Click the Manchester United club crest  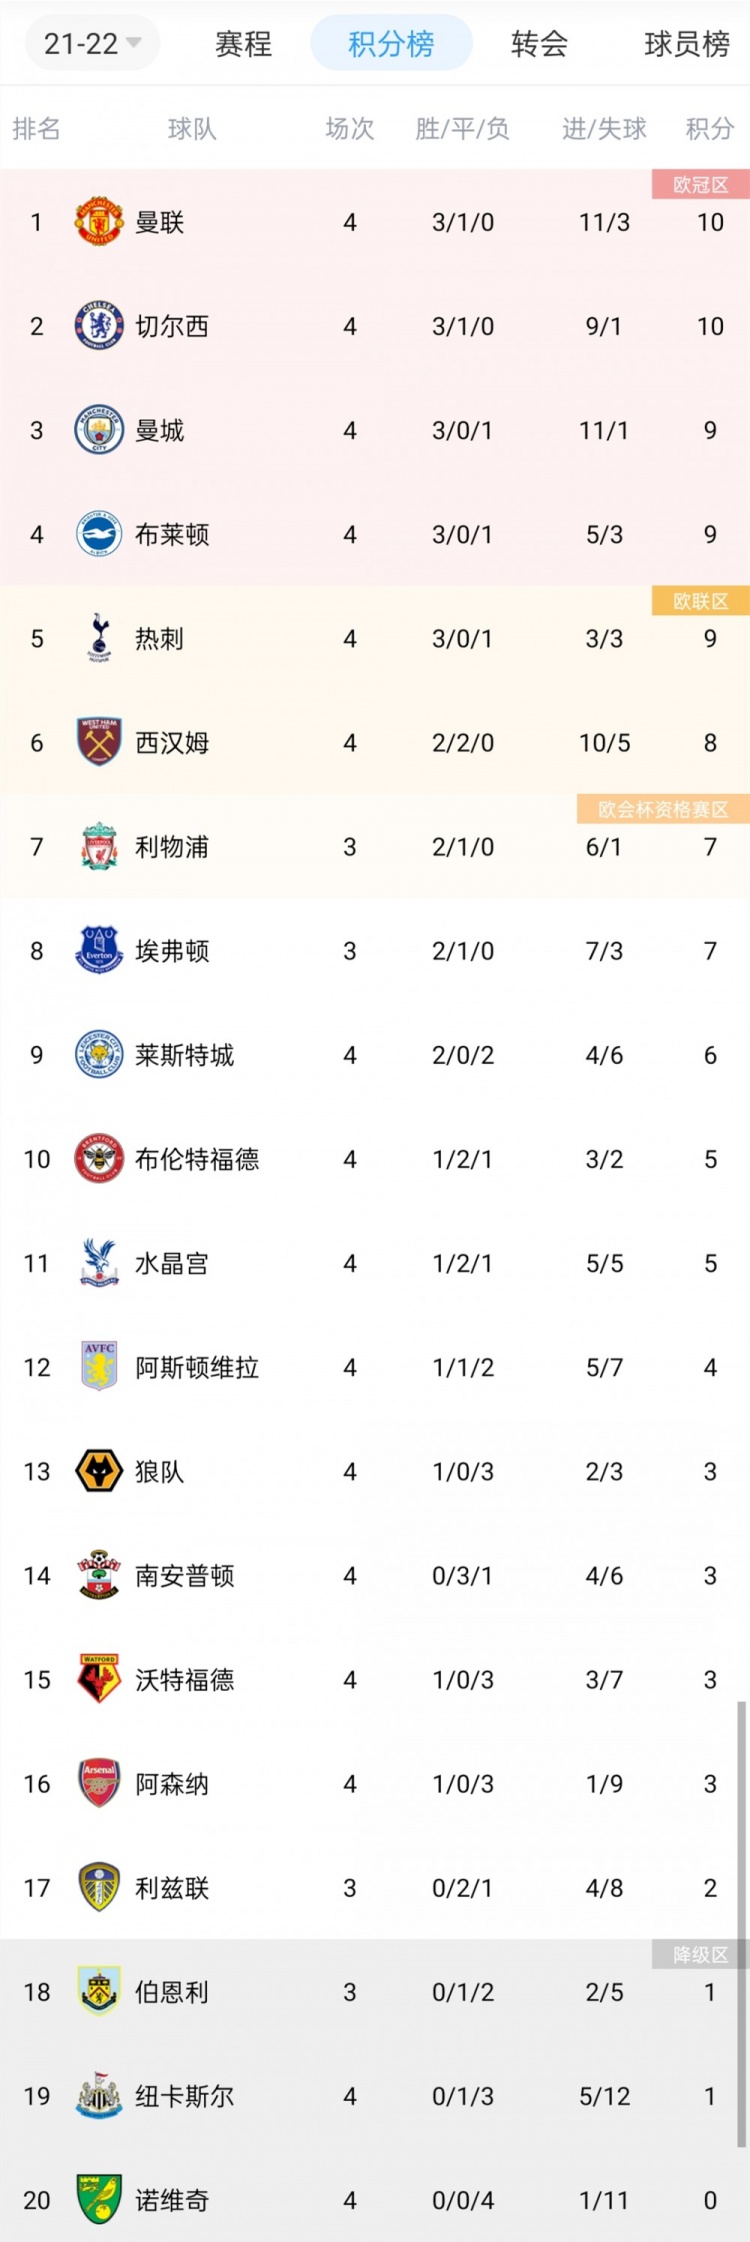click(x=99, y=222)
